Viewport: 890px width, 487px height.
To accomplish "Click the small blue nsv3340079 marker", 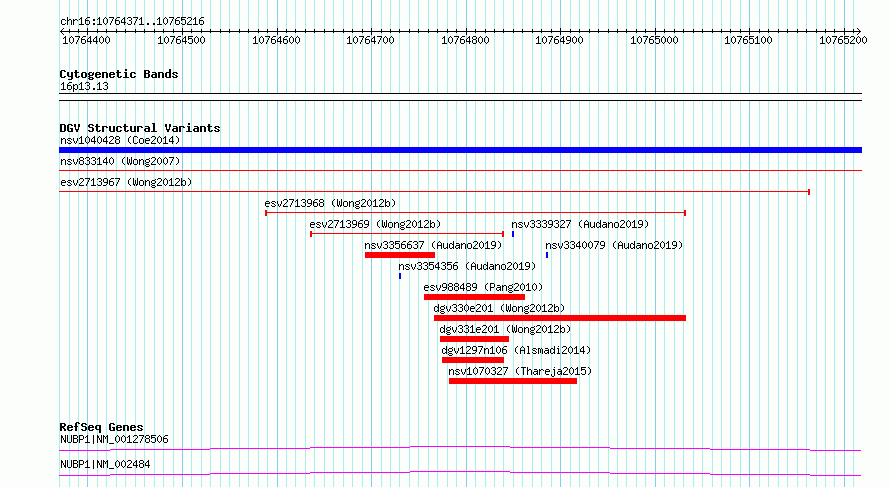I will click(x=547, y=255).
